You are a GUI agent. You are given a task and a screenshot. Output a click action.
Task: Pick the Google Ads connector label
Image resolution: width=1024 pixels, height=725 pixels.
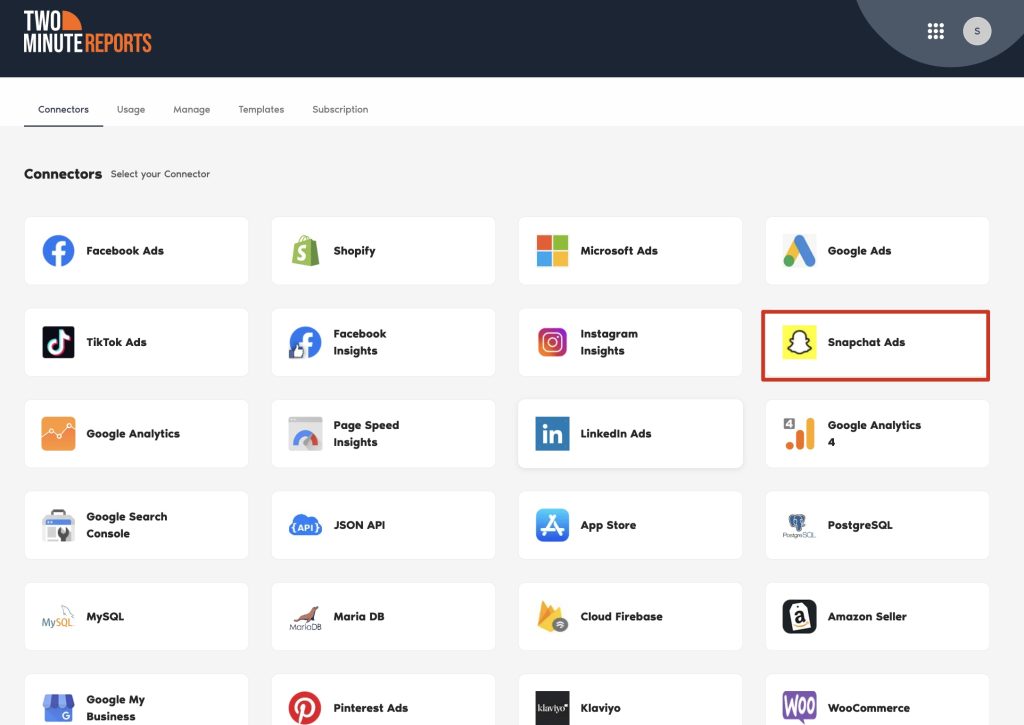point(859,251)
